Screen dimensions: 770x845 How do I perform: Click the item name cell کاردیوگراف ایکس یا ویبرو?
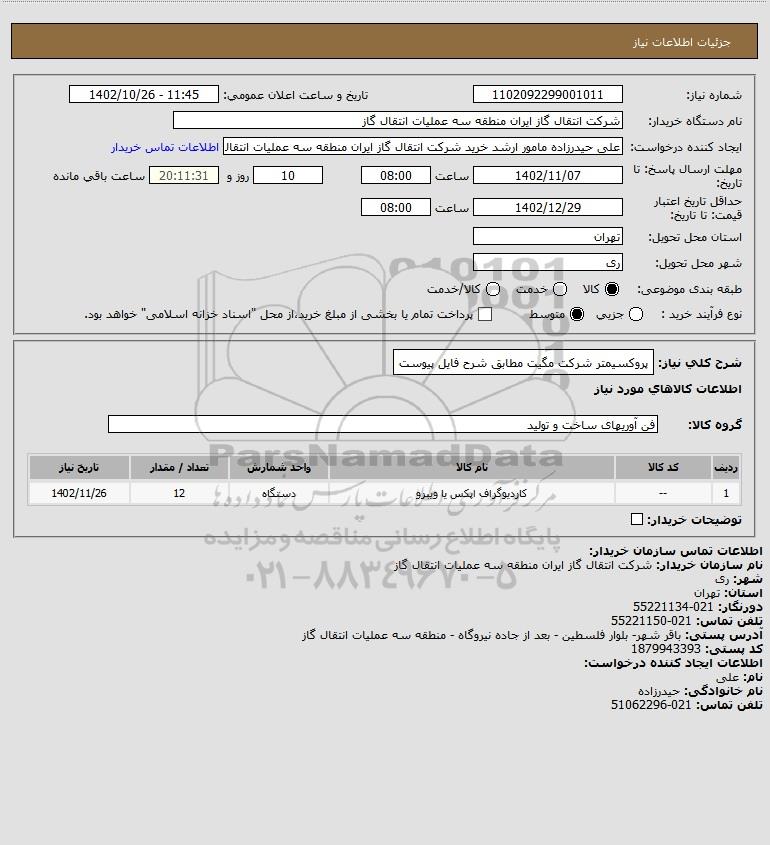[471, 493]
